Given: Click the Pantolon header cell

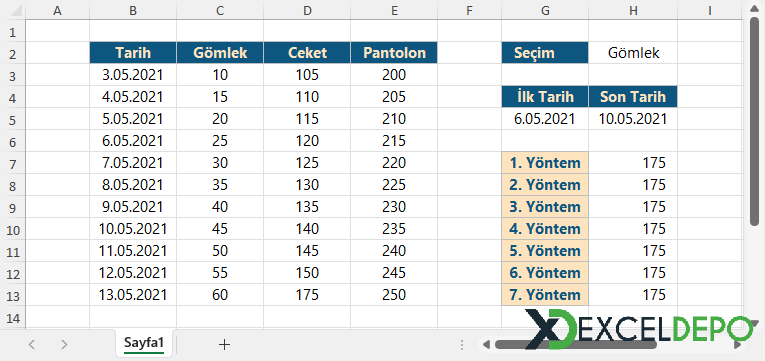Looking at the screenshot, I should pos(394,53).
